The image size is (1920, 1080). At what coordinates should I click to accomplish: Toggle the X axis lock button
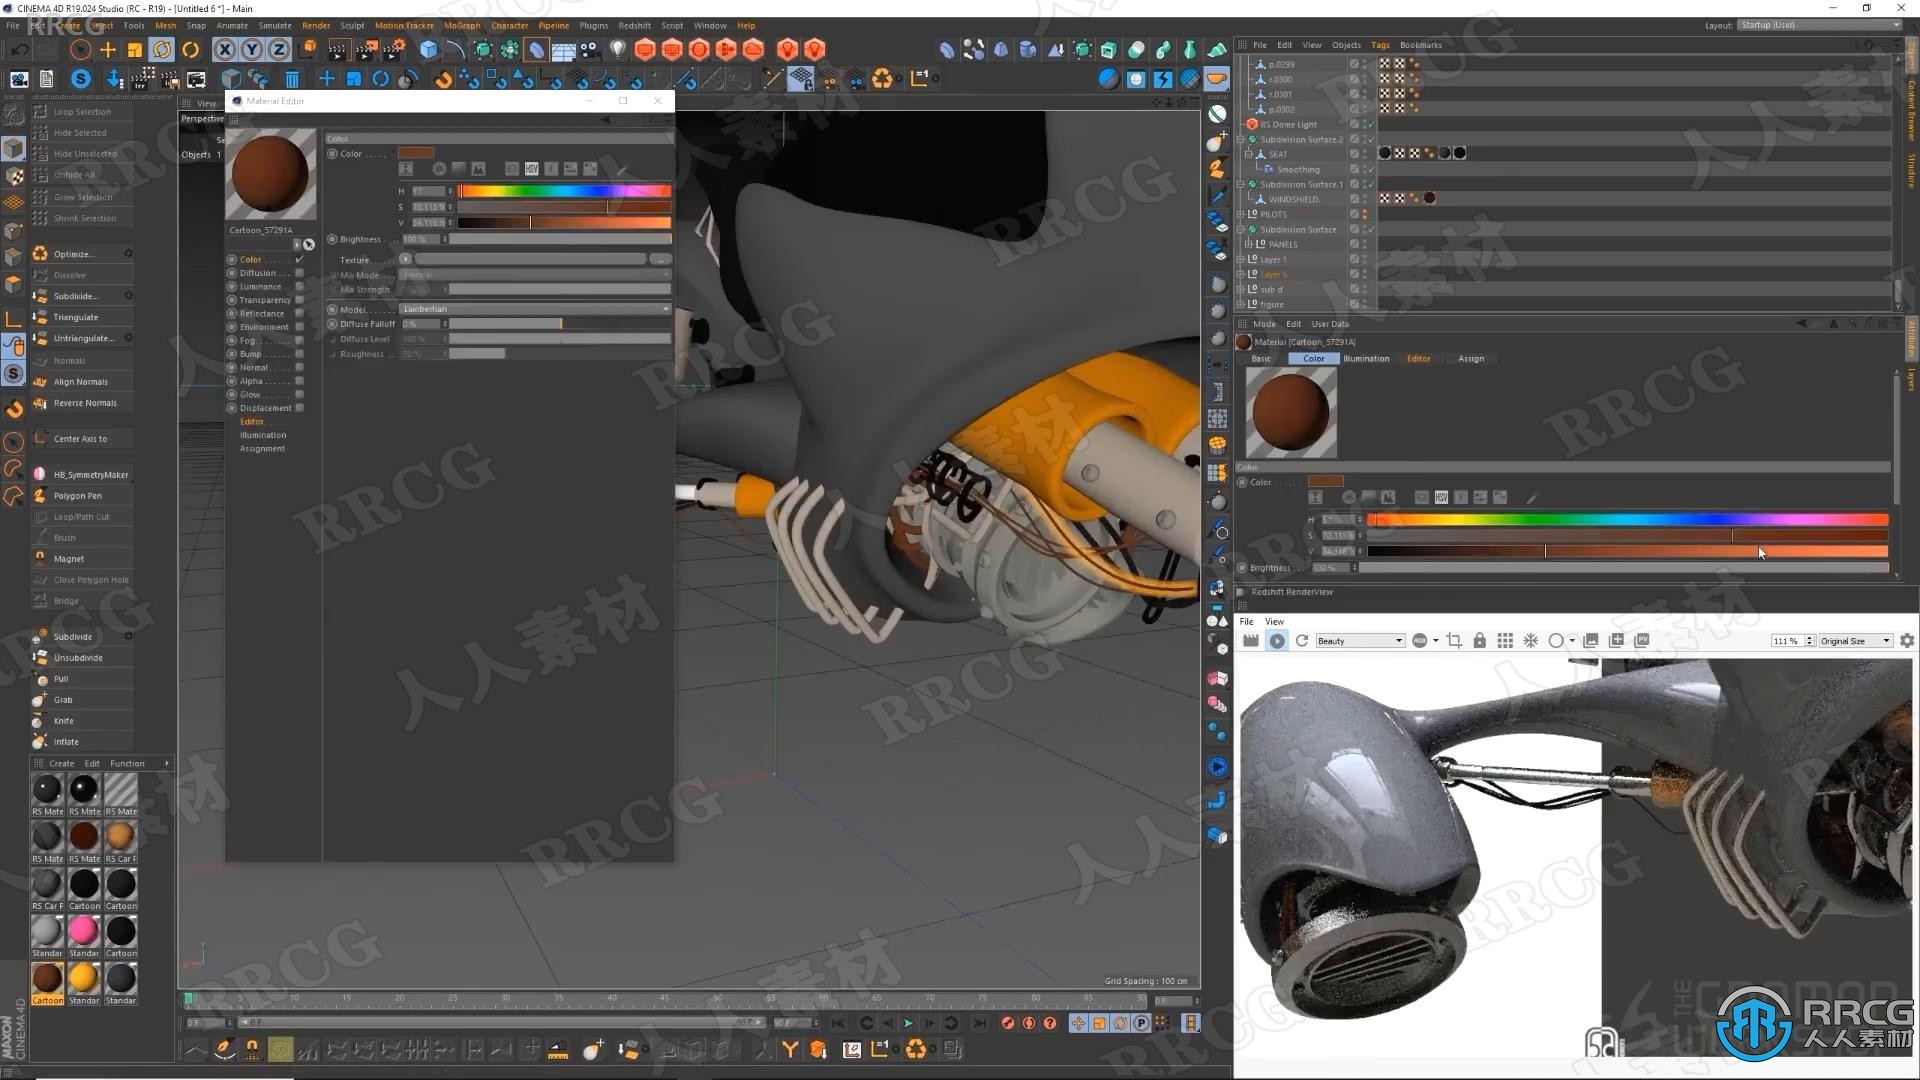pyautogui.click(x=225, y=49)
